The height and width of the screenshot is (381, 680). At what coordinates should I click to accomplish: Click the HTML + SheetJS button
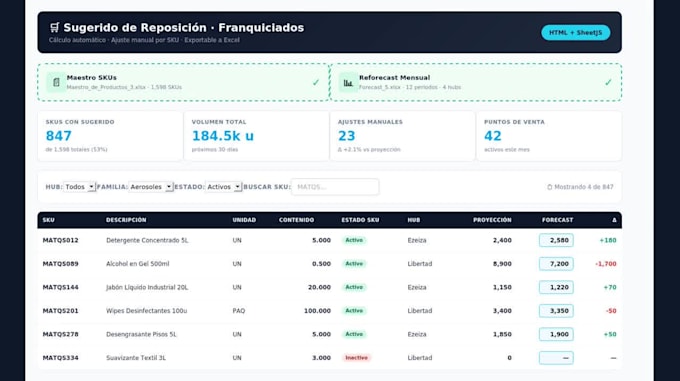575,33
